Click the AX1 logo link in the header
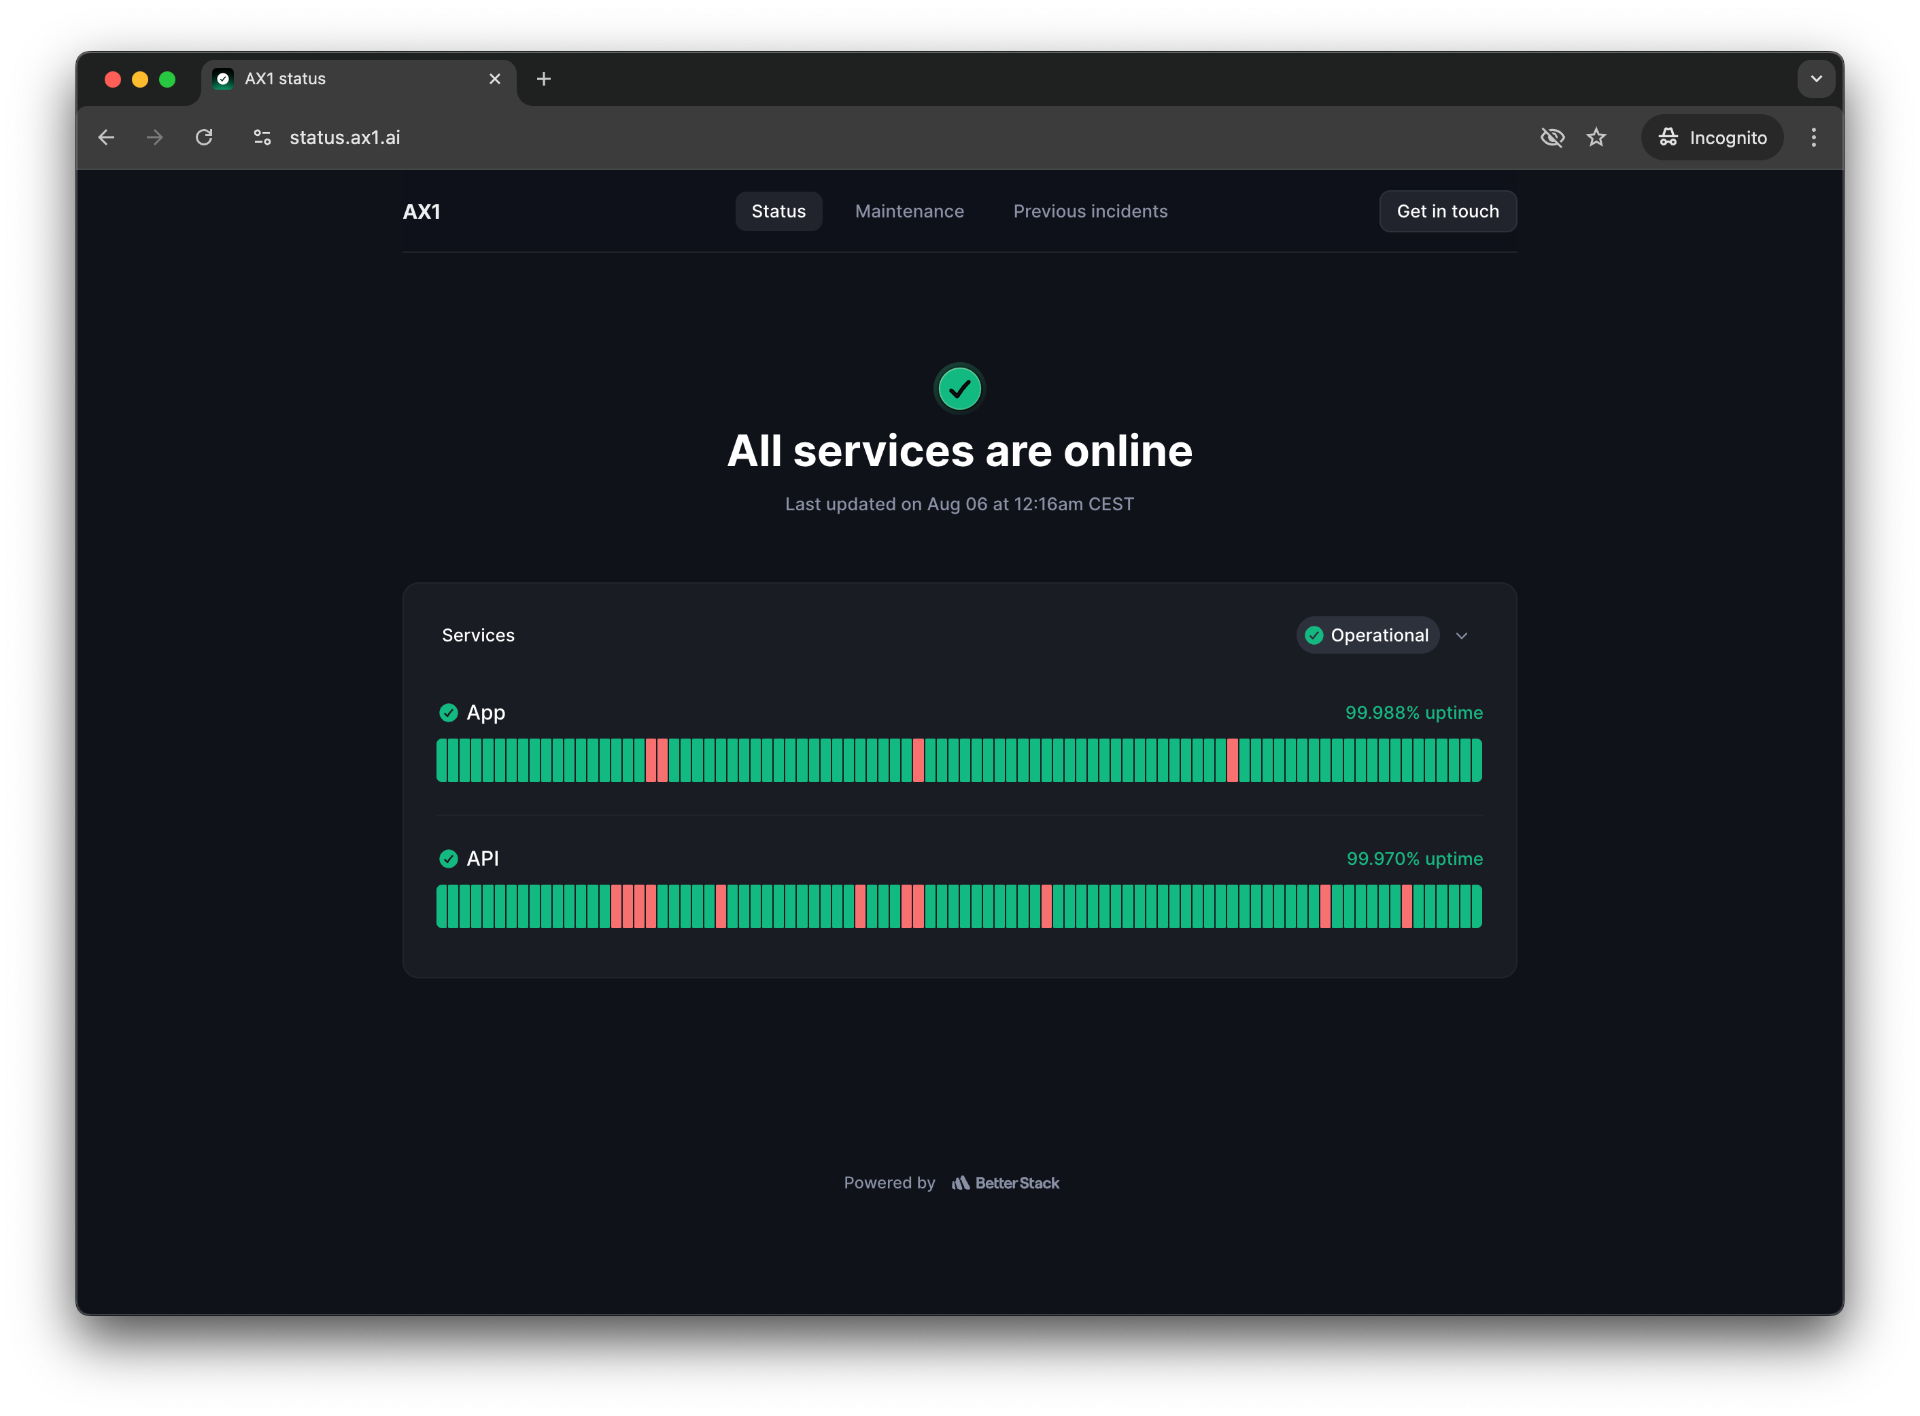The width and height of the screenshot is (1920, 1416). click(x=421, y=211)
